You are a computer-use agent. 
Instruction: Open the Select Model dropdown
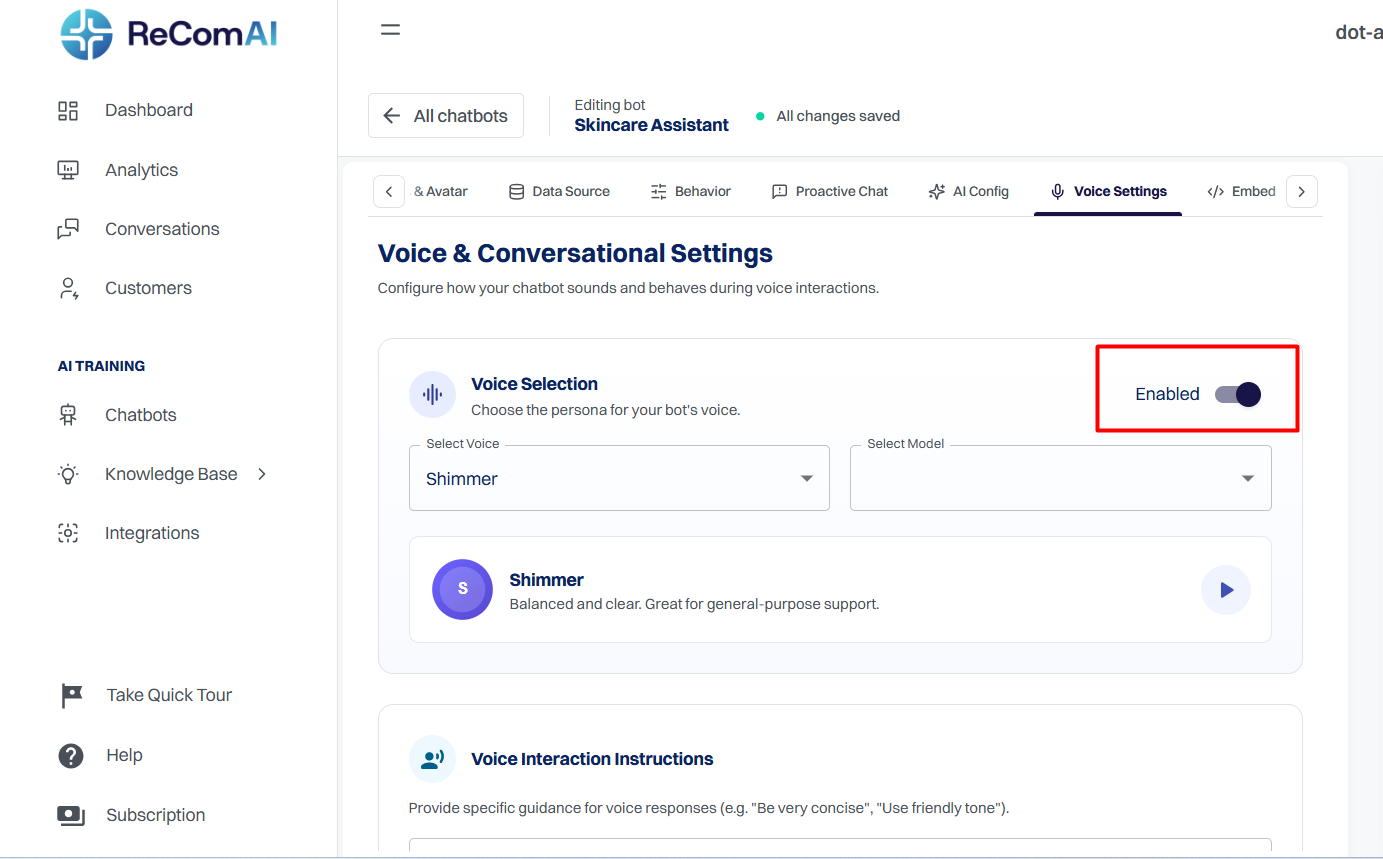1060,478
